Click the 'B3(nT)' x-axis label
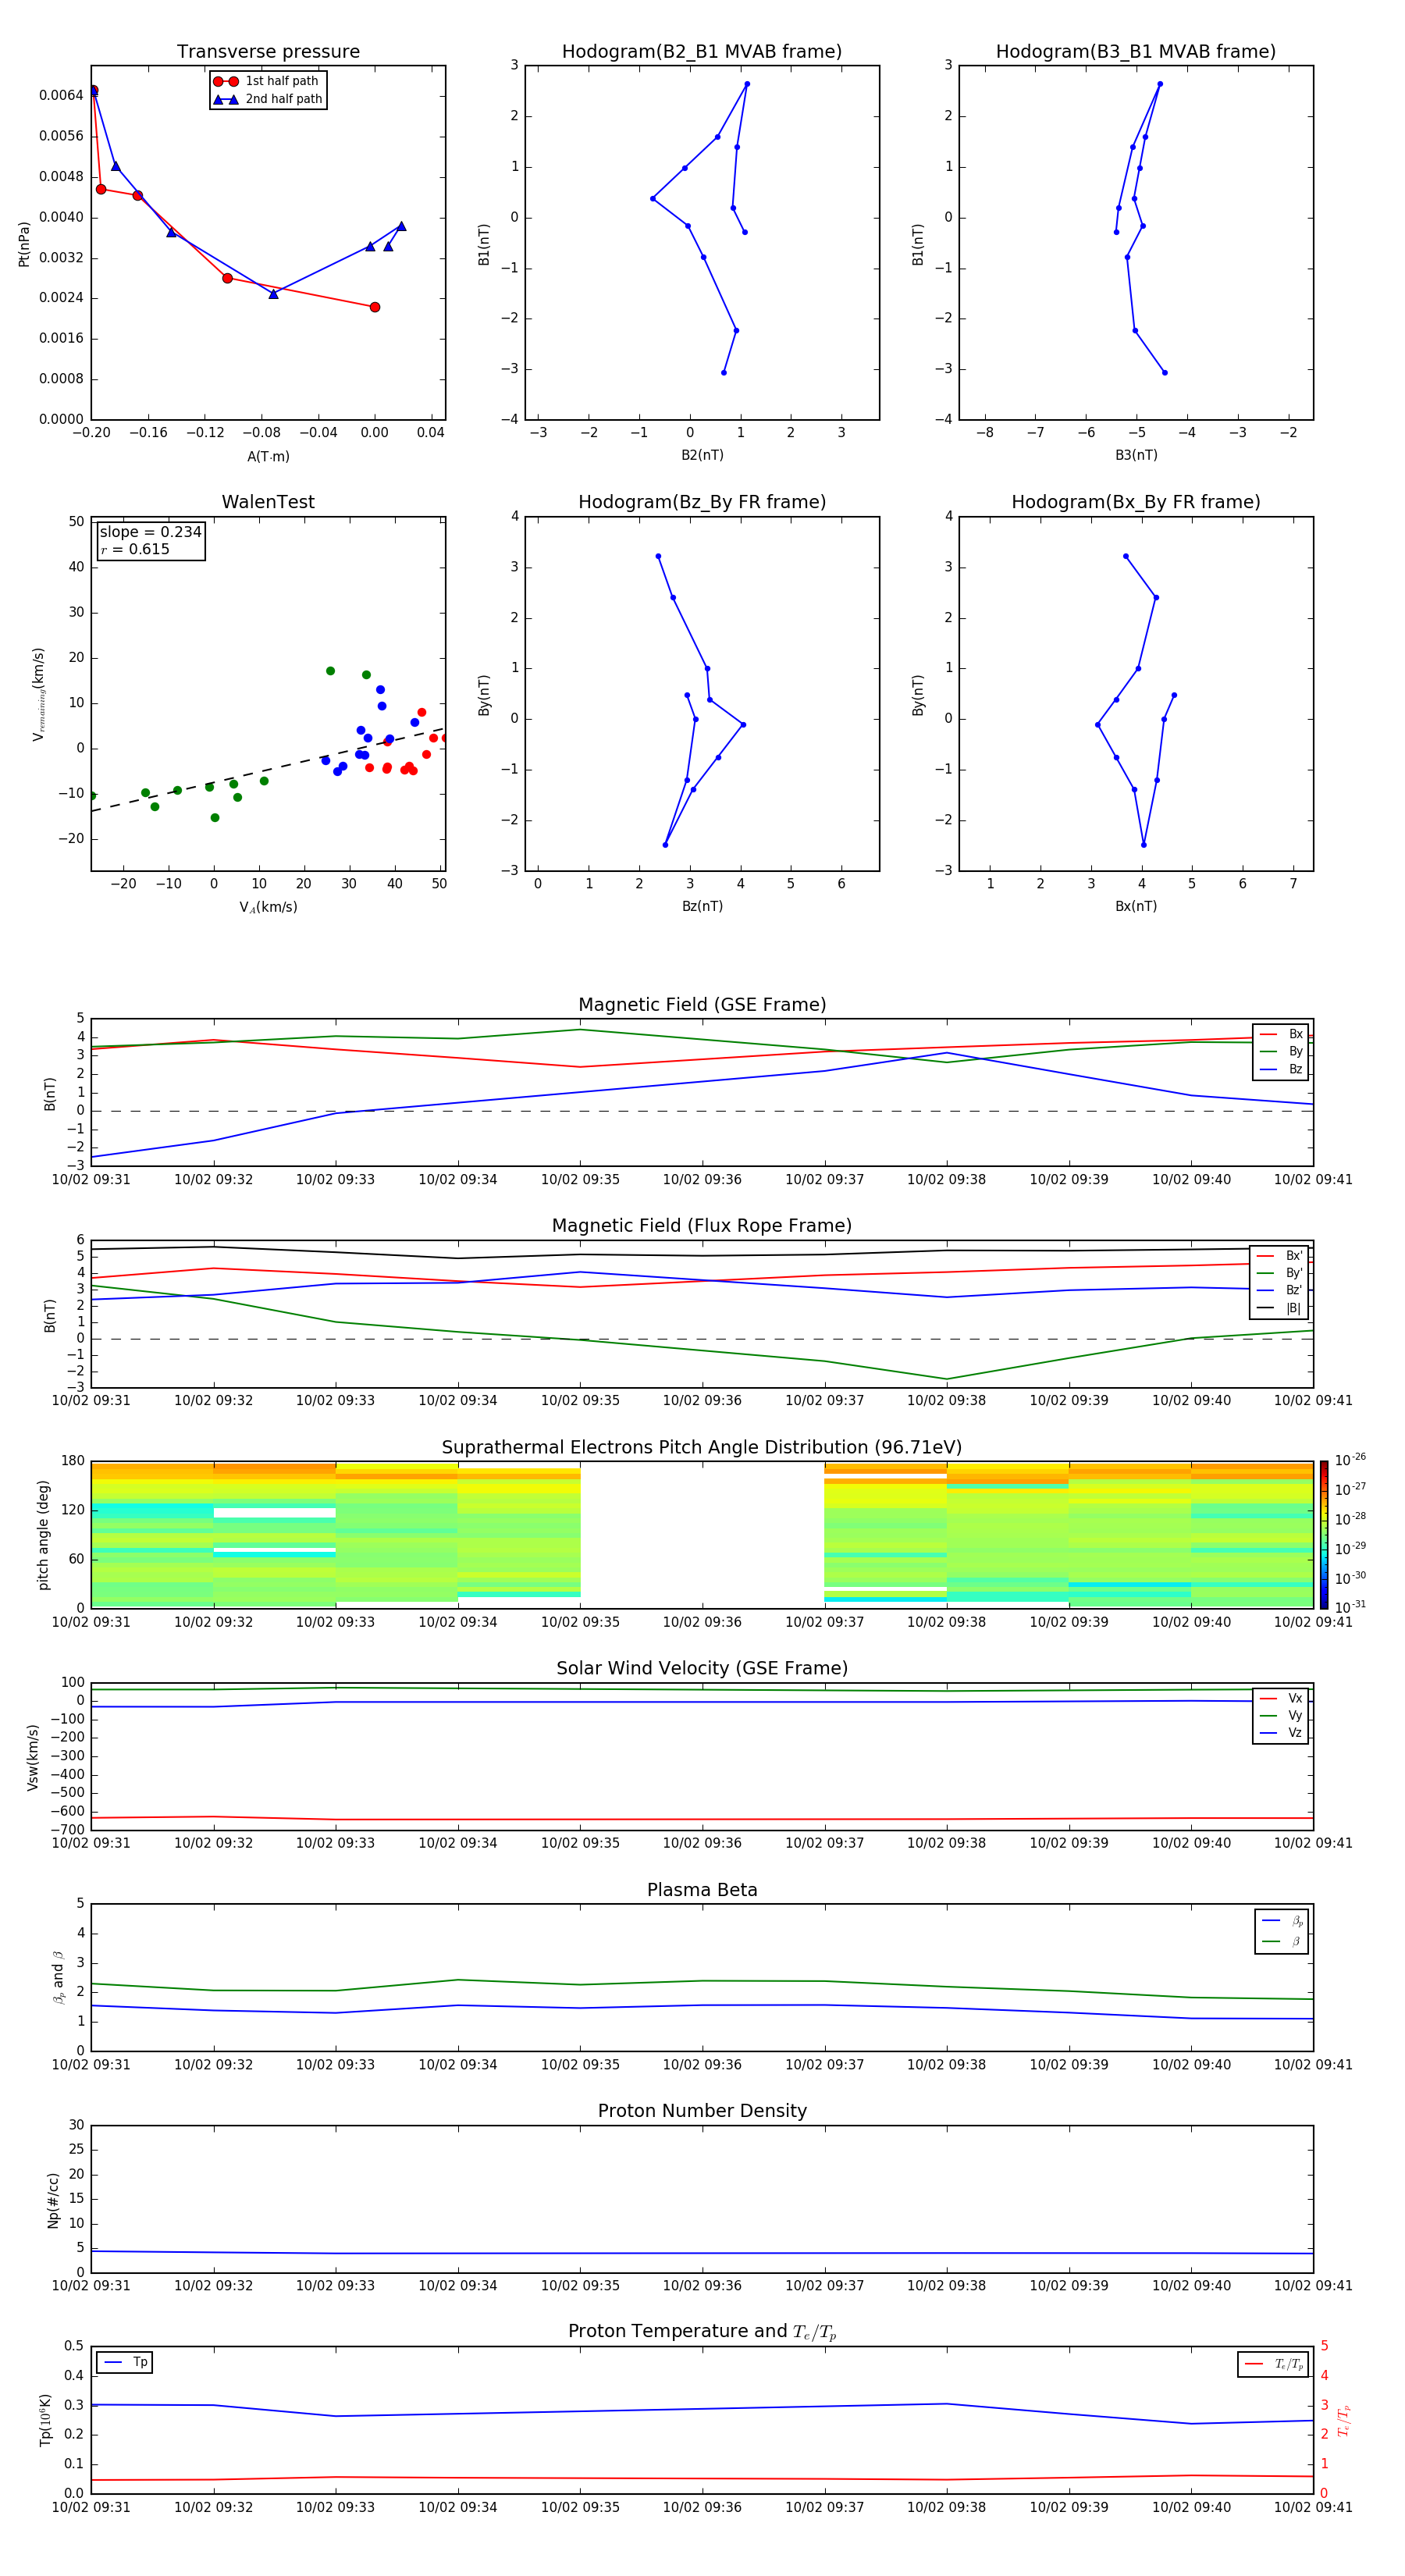 pos(1136,455)
